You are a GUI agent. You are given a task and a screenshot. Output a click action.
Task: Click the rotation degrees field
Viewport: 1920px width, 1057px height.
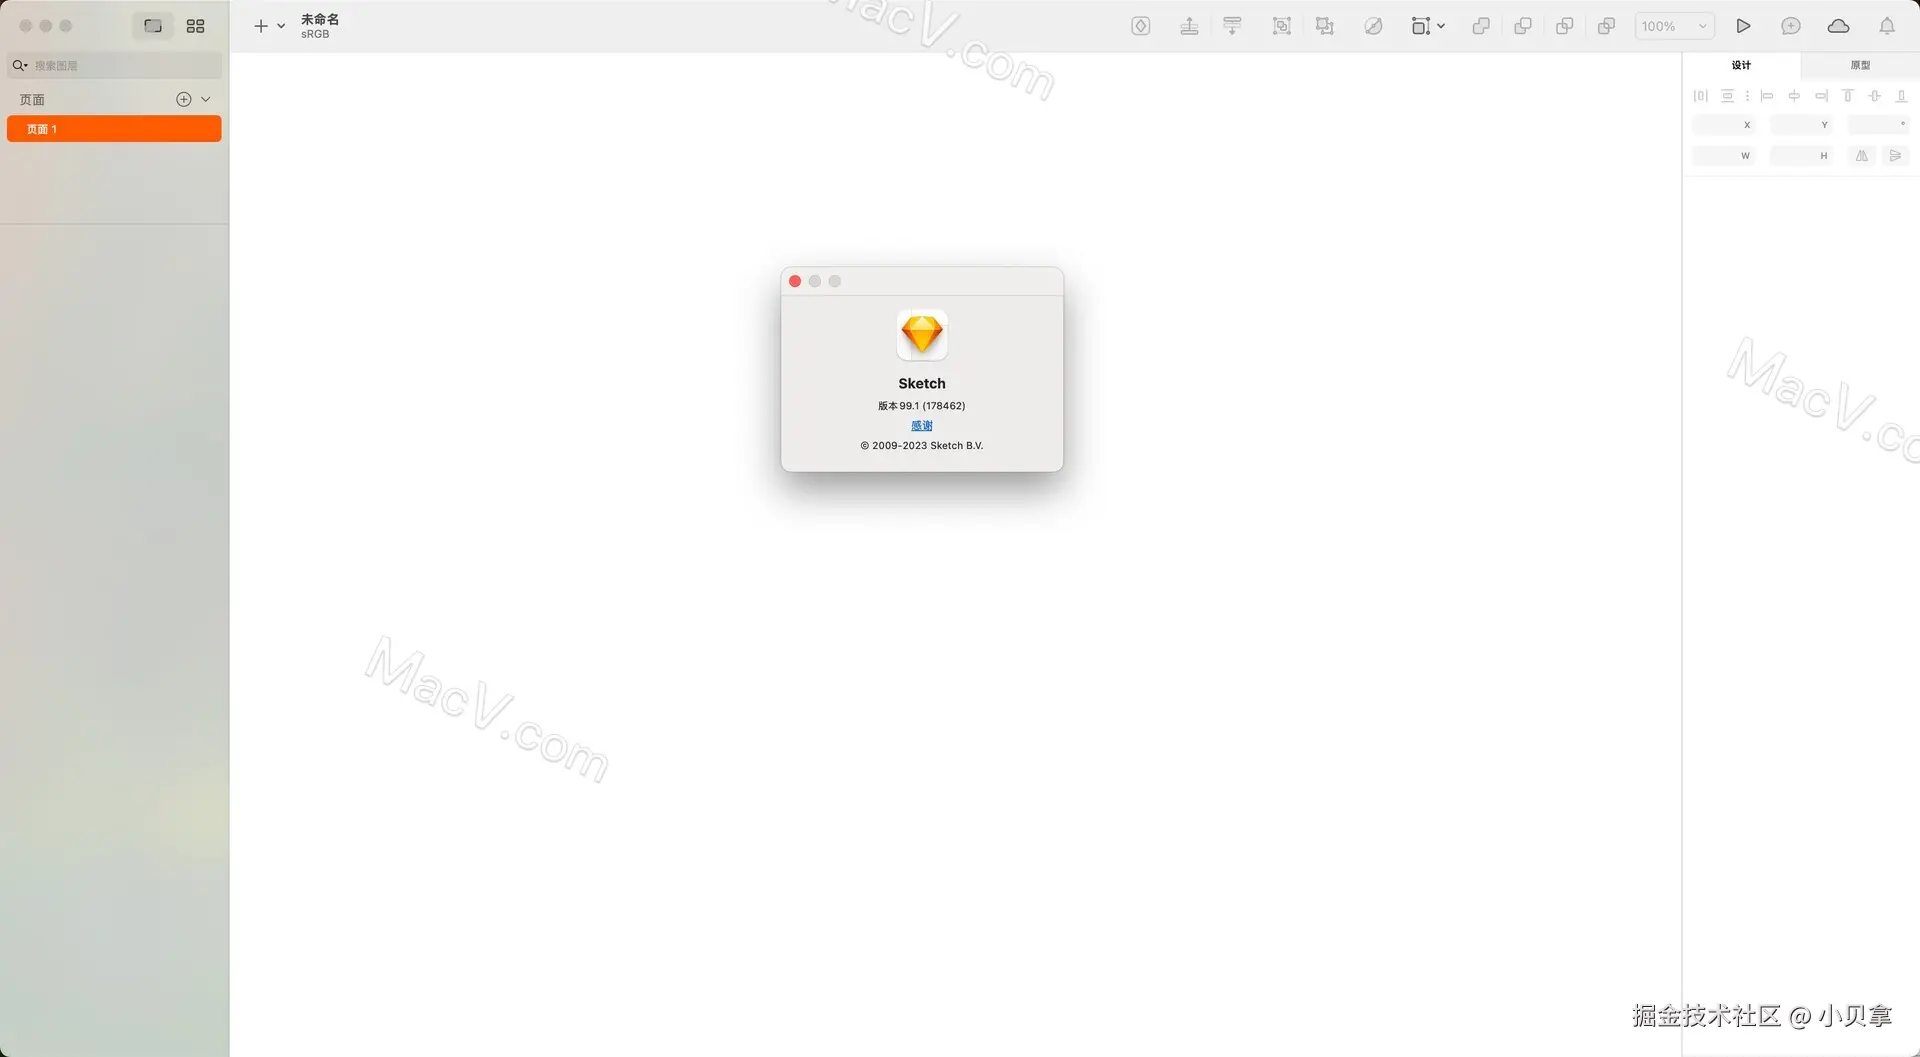[x=1879, y=125]
